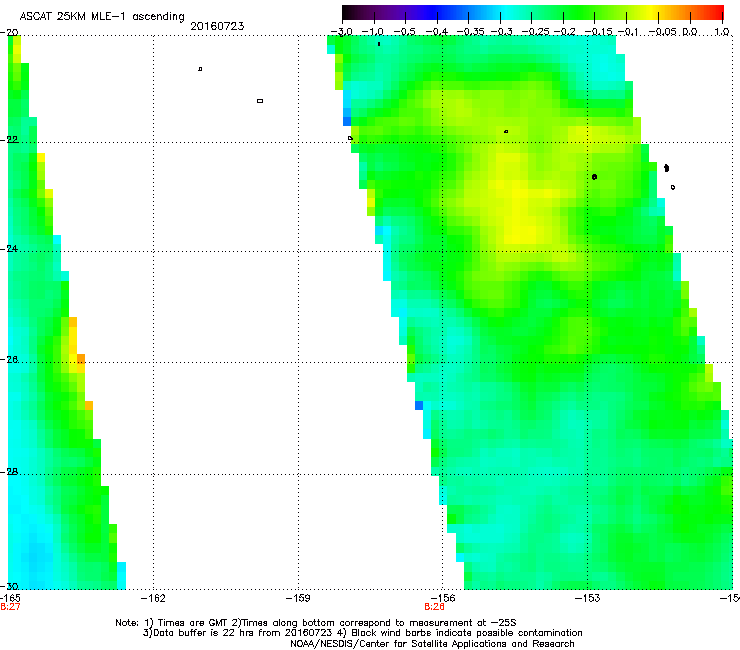Click the -0.5 color scale label
The width and height of the screenshot is (740, 650).
pyautogui.click(x=404, y=32)
